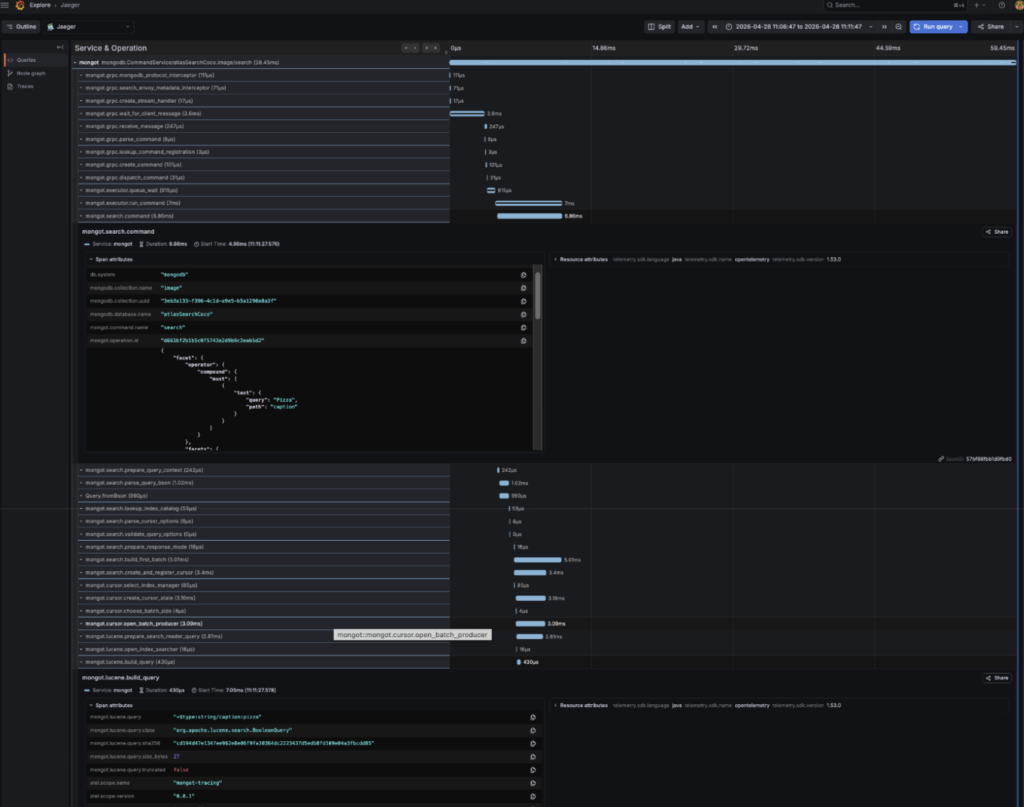Open the plus new-item menu in the top bar

(979, 5)
